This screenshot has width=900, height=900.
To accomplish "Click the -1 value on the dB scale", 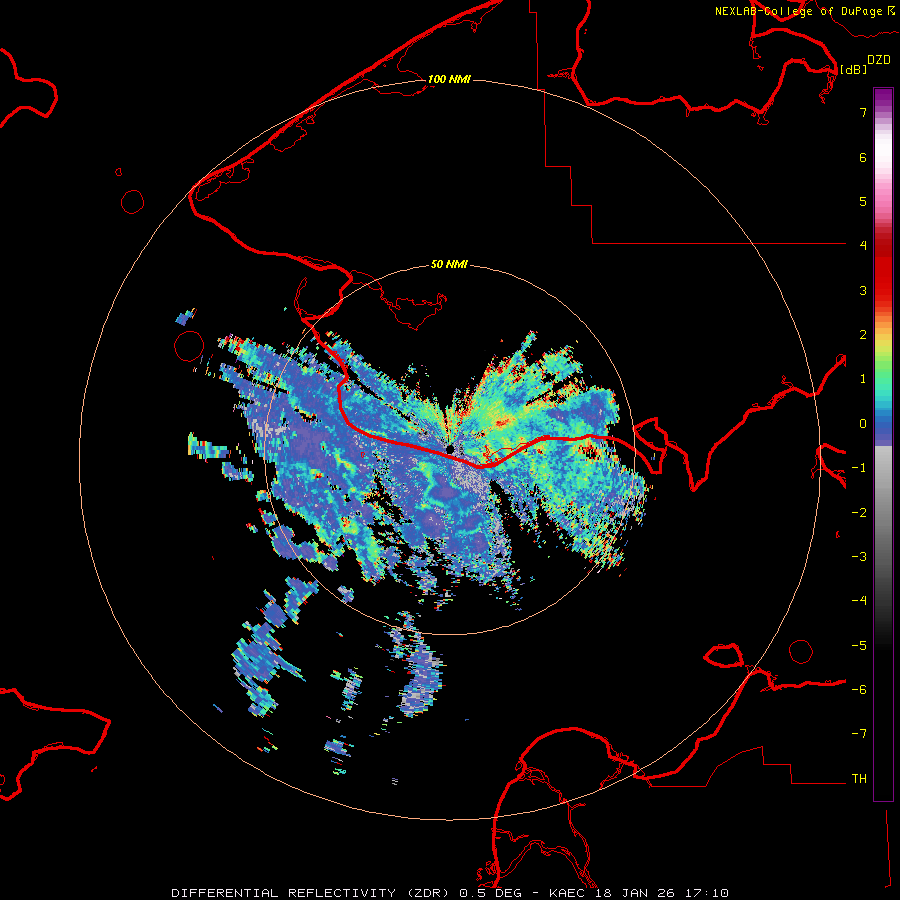I will 859,468.
